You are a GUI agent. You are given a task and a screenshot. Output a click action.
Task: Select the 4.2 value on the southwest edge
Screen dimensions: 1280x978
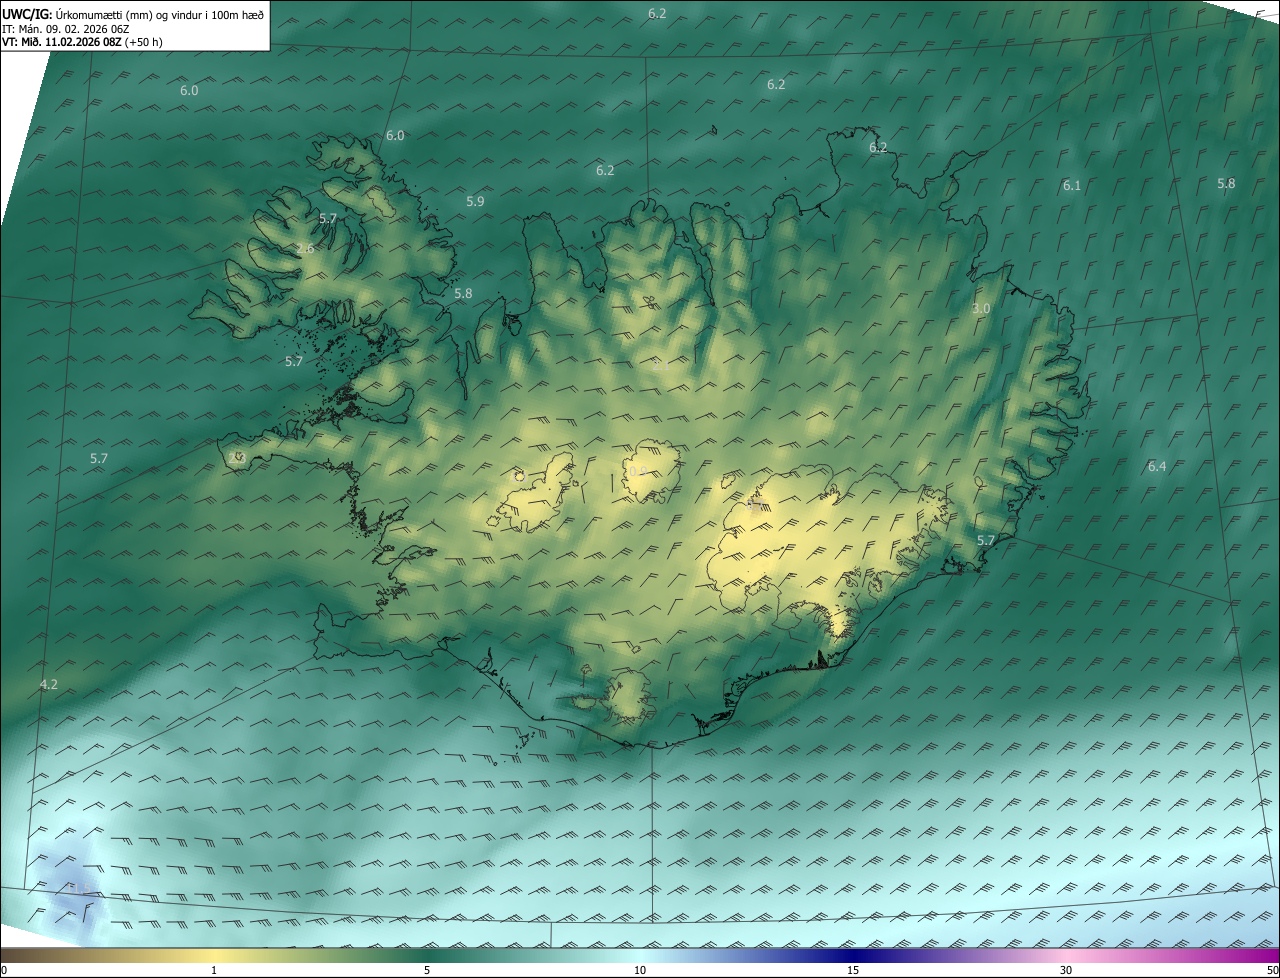[48, 684]
